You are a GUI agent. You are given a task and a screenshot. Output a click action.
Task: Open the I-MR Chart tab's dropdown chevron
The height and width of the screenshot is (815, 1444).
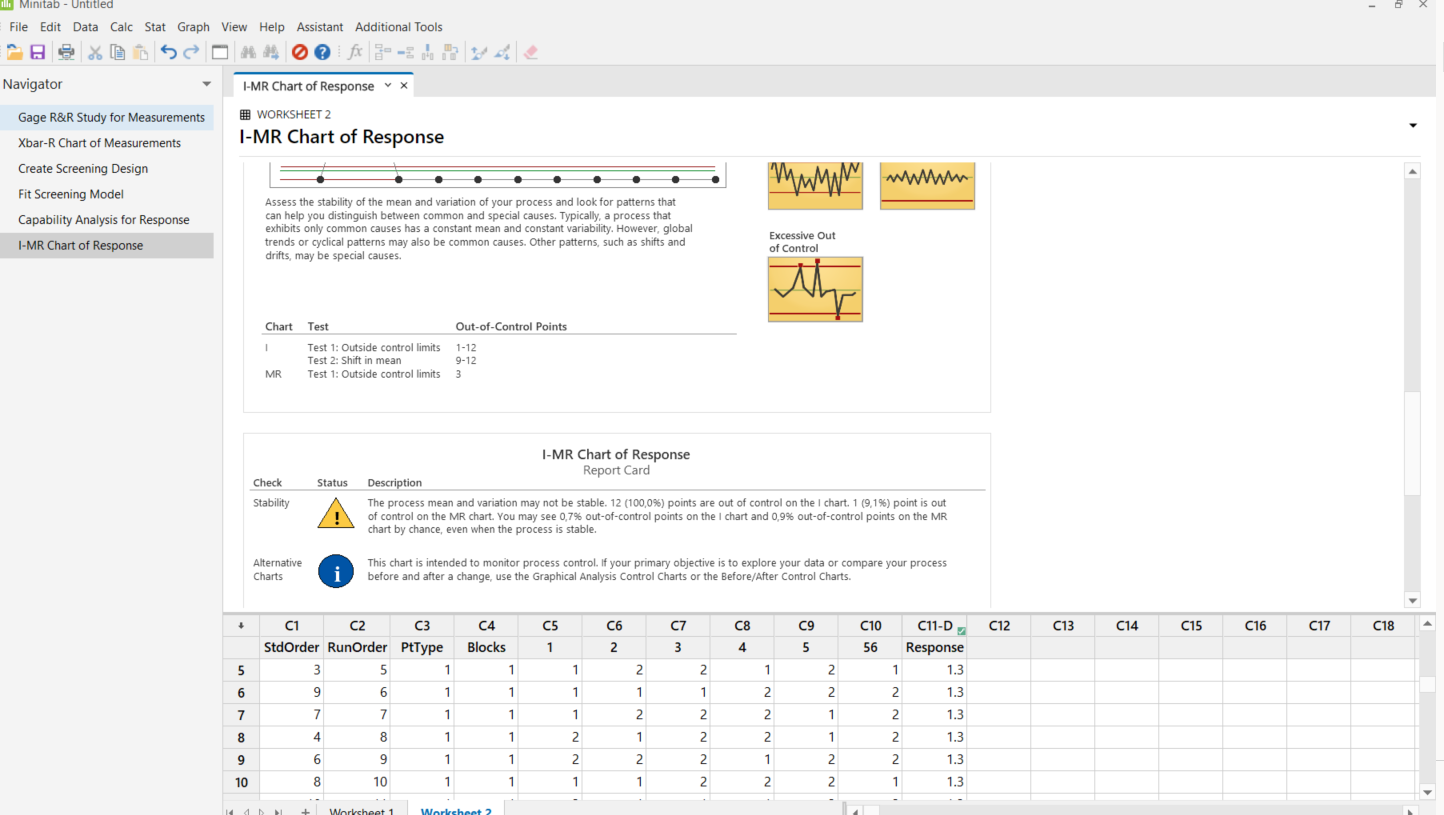point(389,86)
